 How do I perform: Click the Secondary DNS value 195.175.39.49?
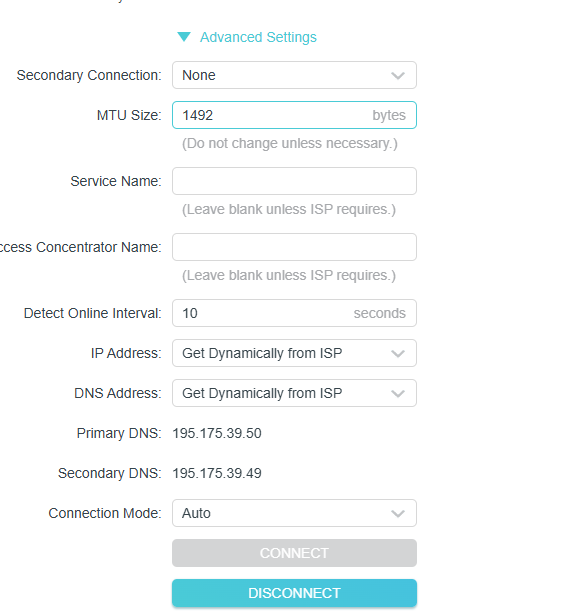217,473
